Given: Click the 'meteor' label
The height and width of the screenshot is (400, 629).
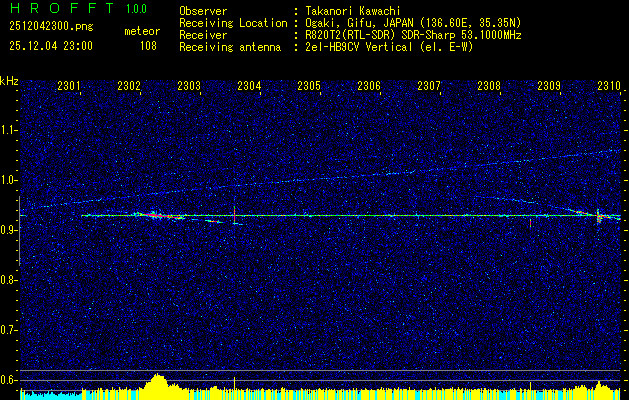Looking at the screenshot, I should (x=142, y=31).
